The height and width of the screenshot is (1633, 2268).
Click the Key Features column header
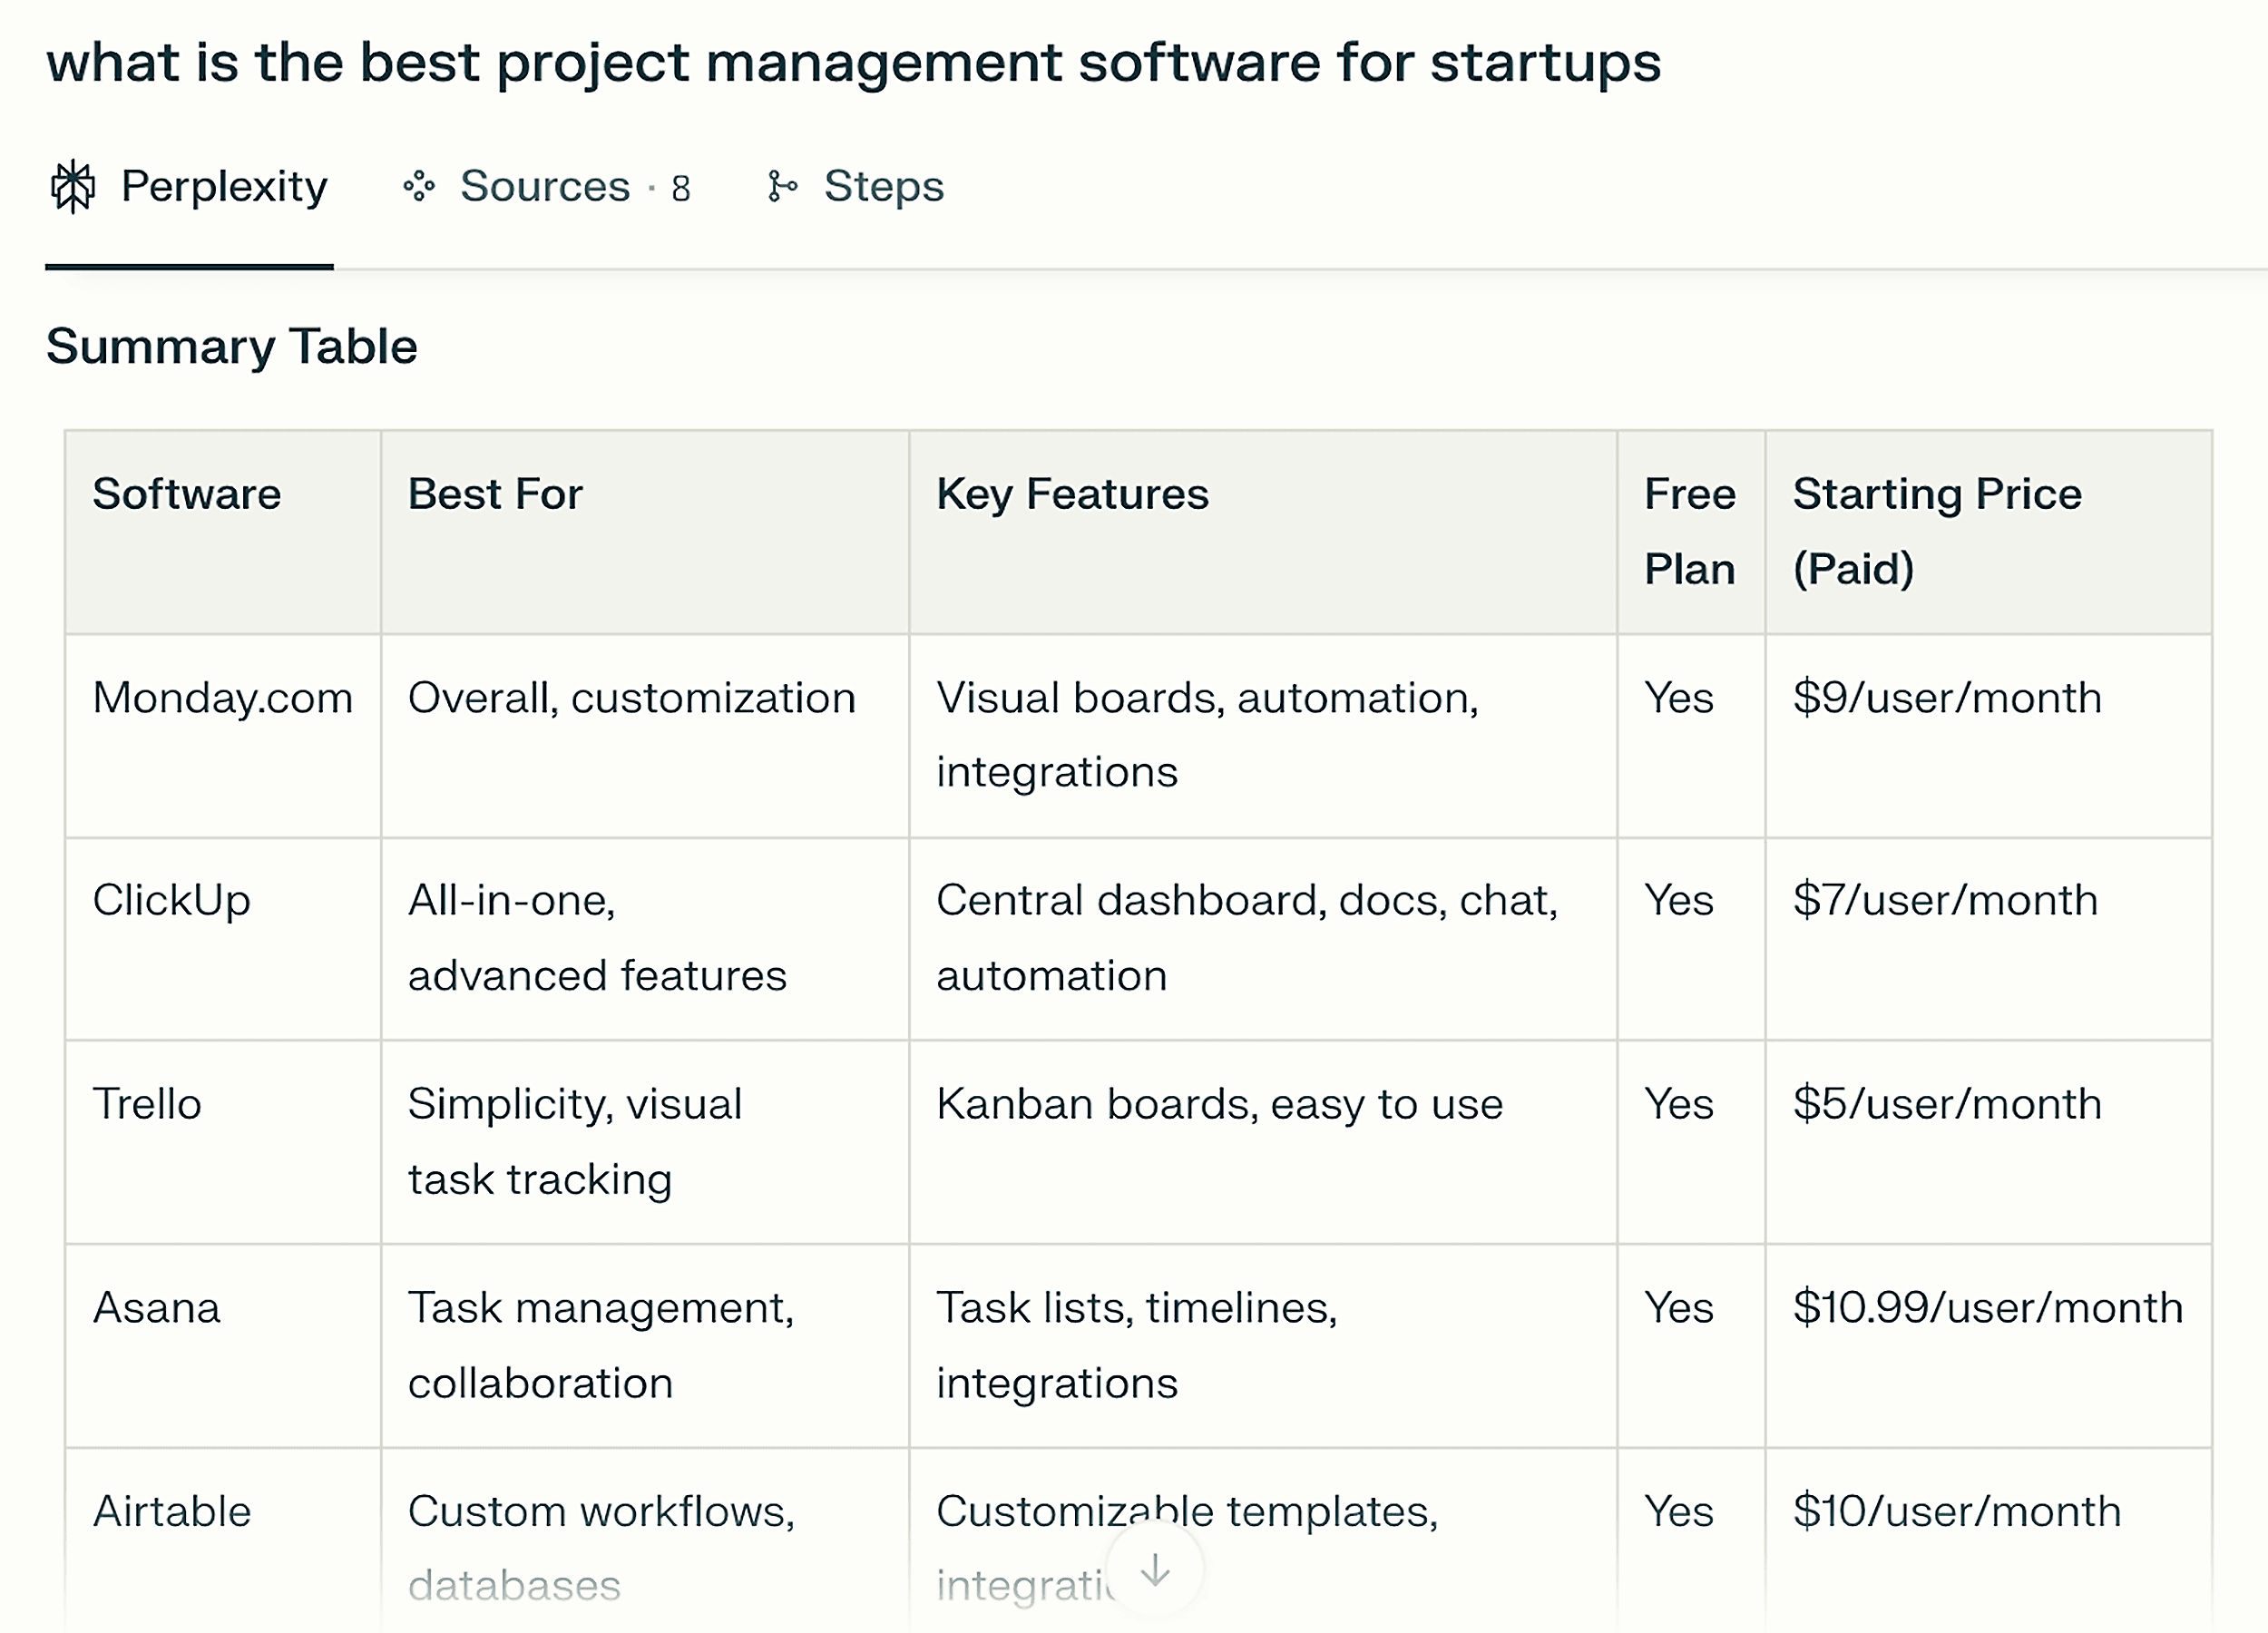(1072, 494)
